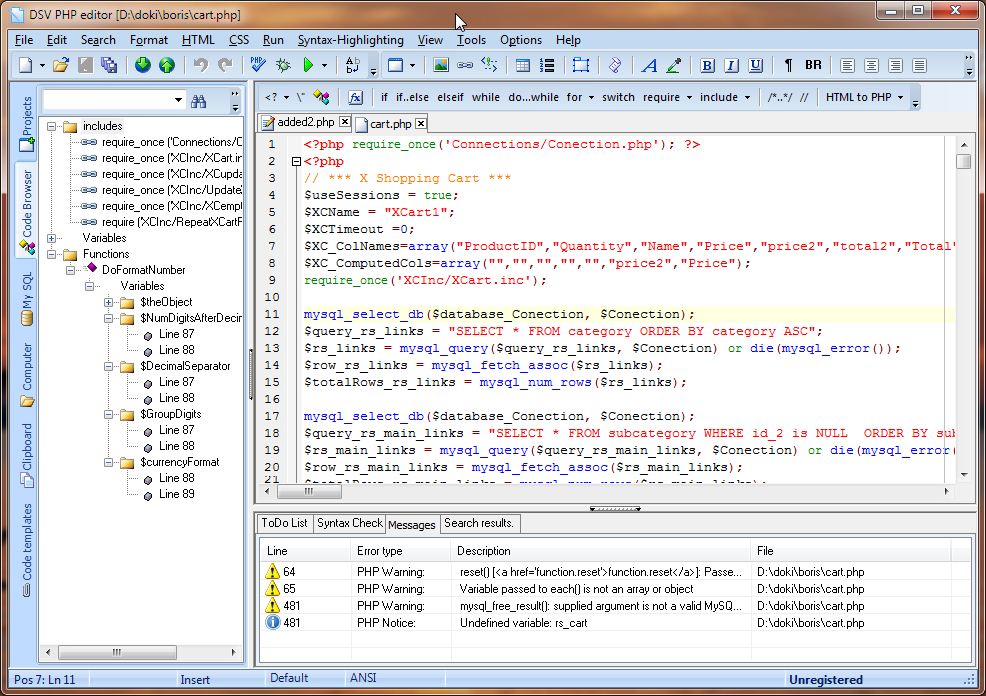The width and height of the screenshot is (986, 696).
Task: Click the open file folder icon
Action: tap(61, 66)
